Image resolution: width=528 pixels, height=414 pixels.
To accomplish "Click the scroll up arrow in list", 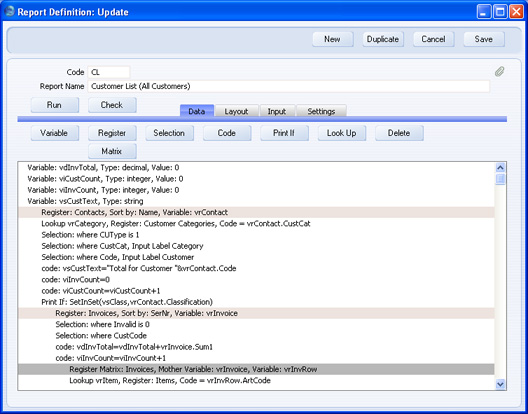I will (500, 167).
